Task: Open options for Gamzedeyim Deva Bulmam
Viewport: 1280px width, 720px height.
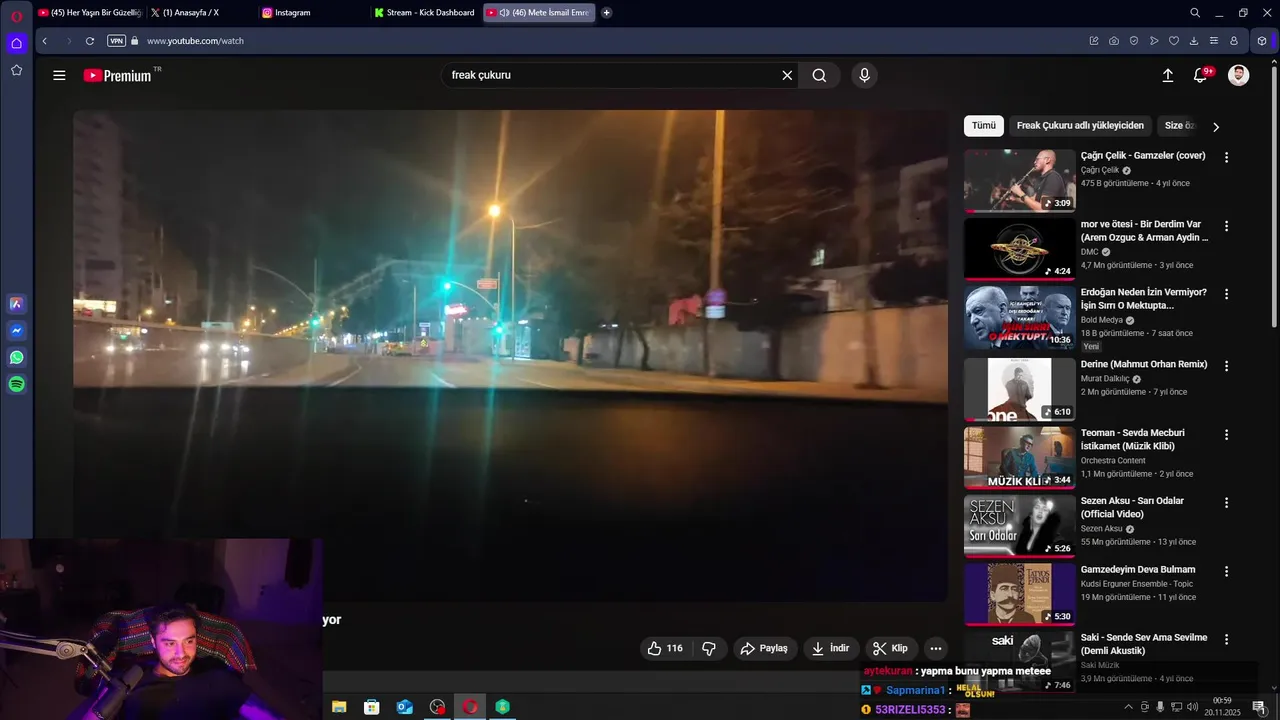Action: 1226,571
